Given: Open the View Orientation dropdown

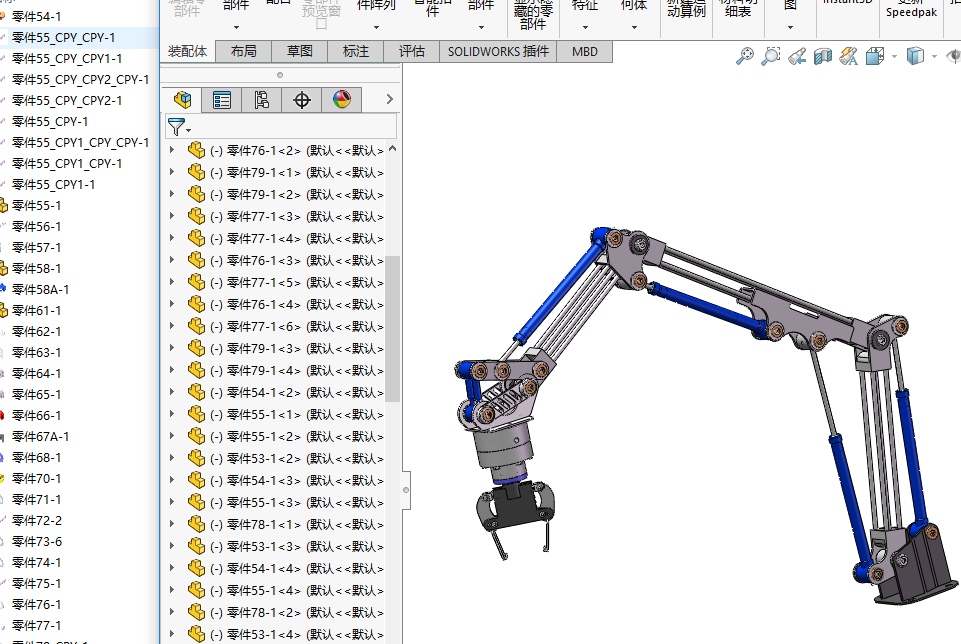Looking at the screenshot, I should click(x=877, y=57).
